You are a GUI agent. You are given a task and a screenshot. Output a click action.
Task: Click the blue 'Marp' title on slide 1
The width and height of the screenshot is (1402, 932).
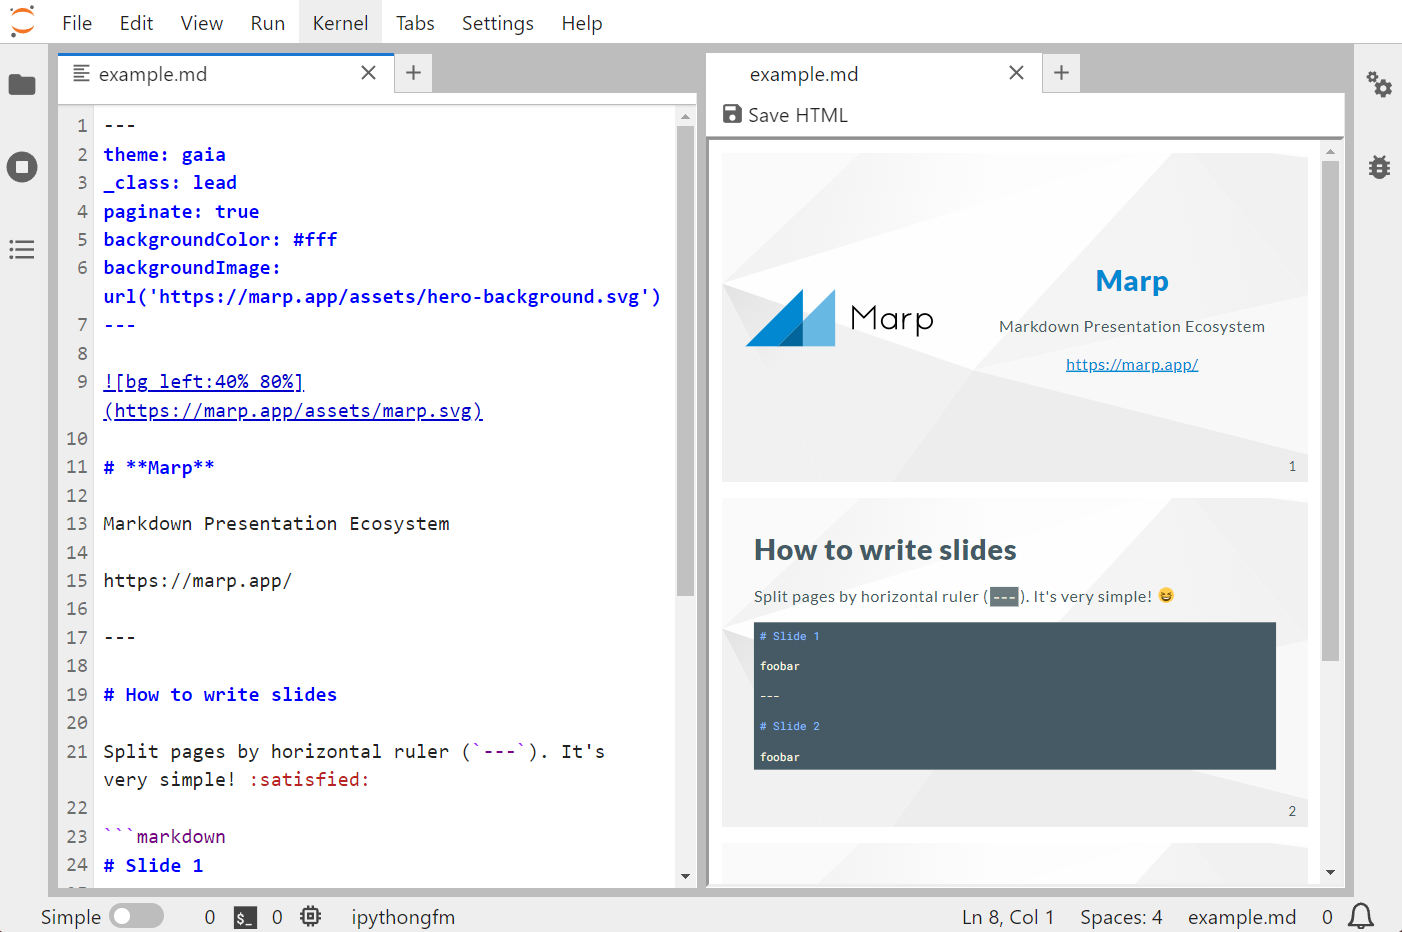(1132, 281)
